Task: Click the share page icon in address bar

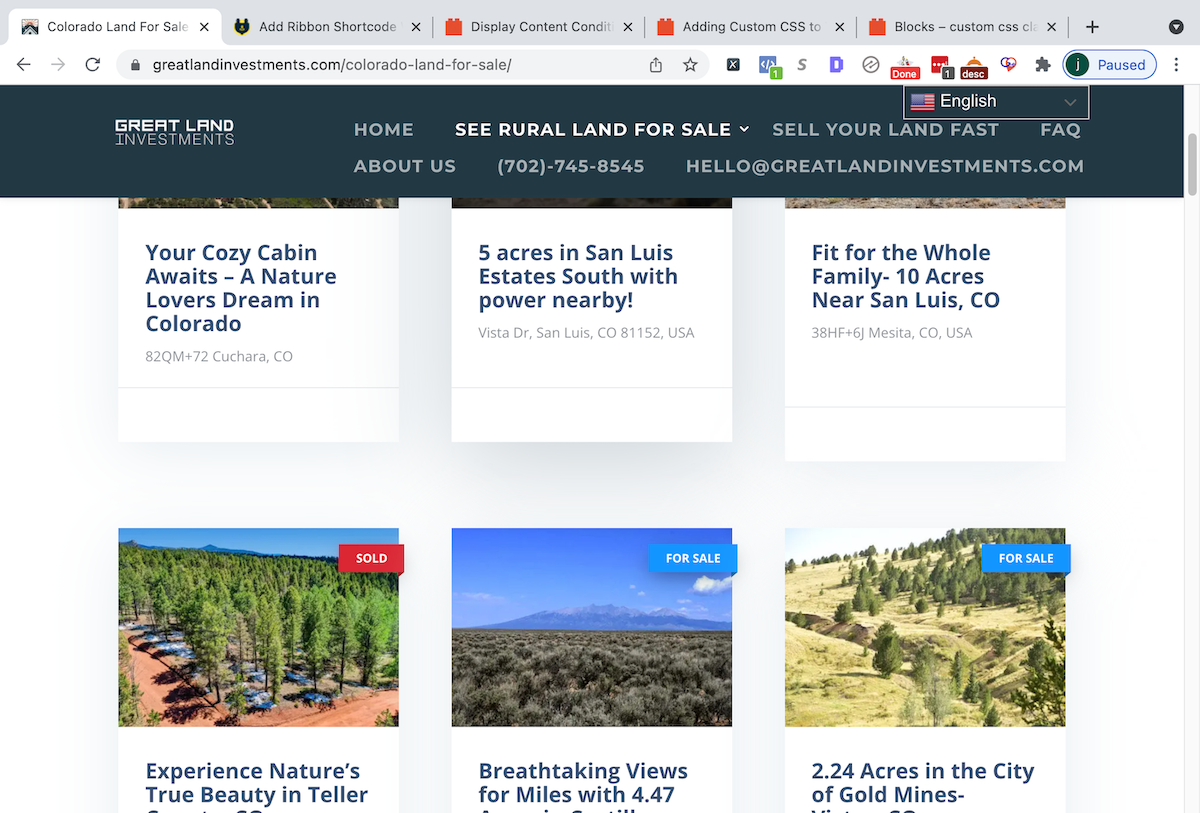Action: (656, 65)
